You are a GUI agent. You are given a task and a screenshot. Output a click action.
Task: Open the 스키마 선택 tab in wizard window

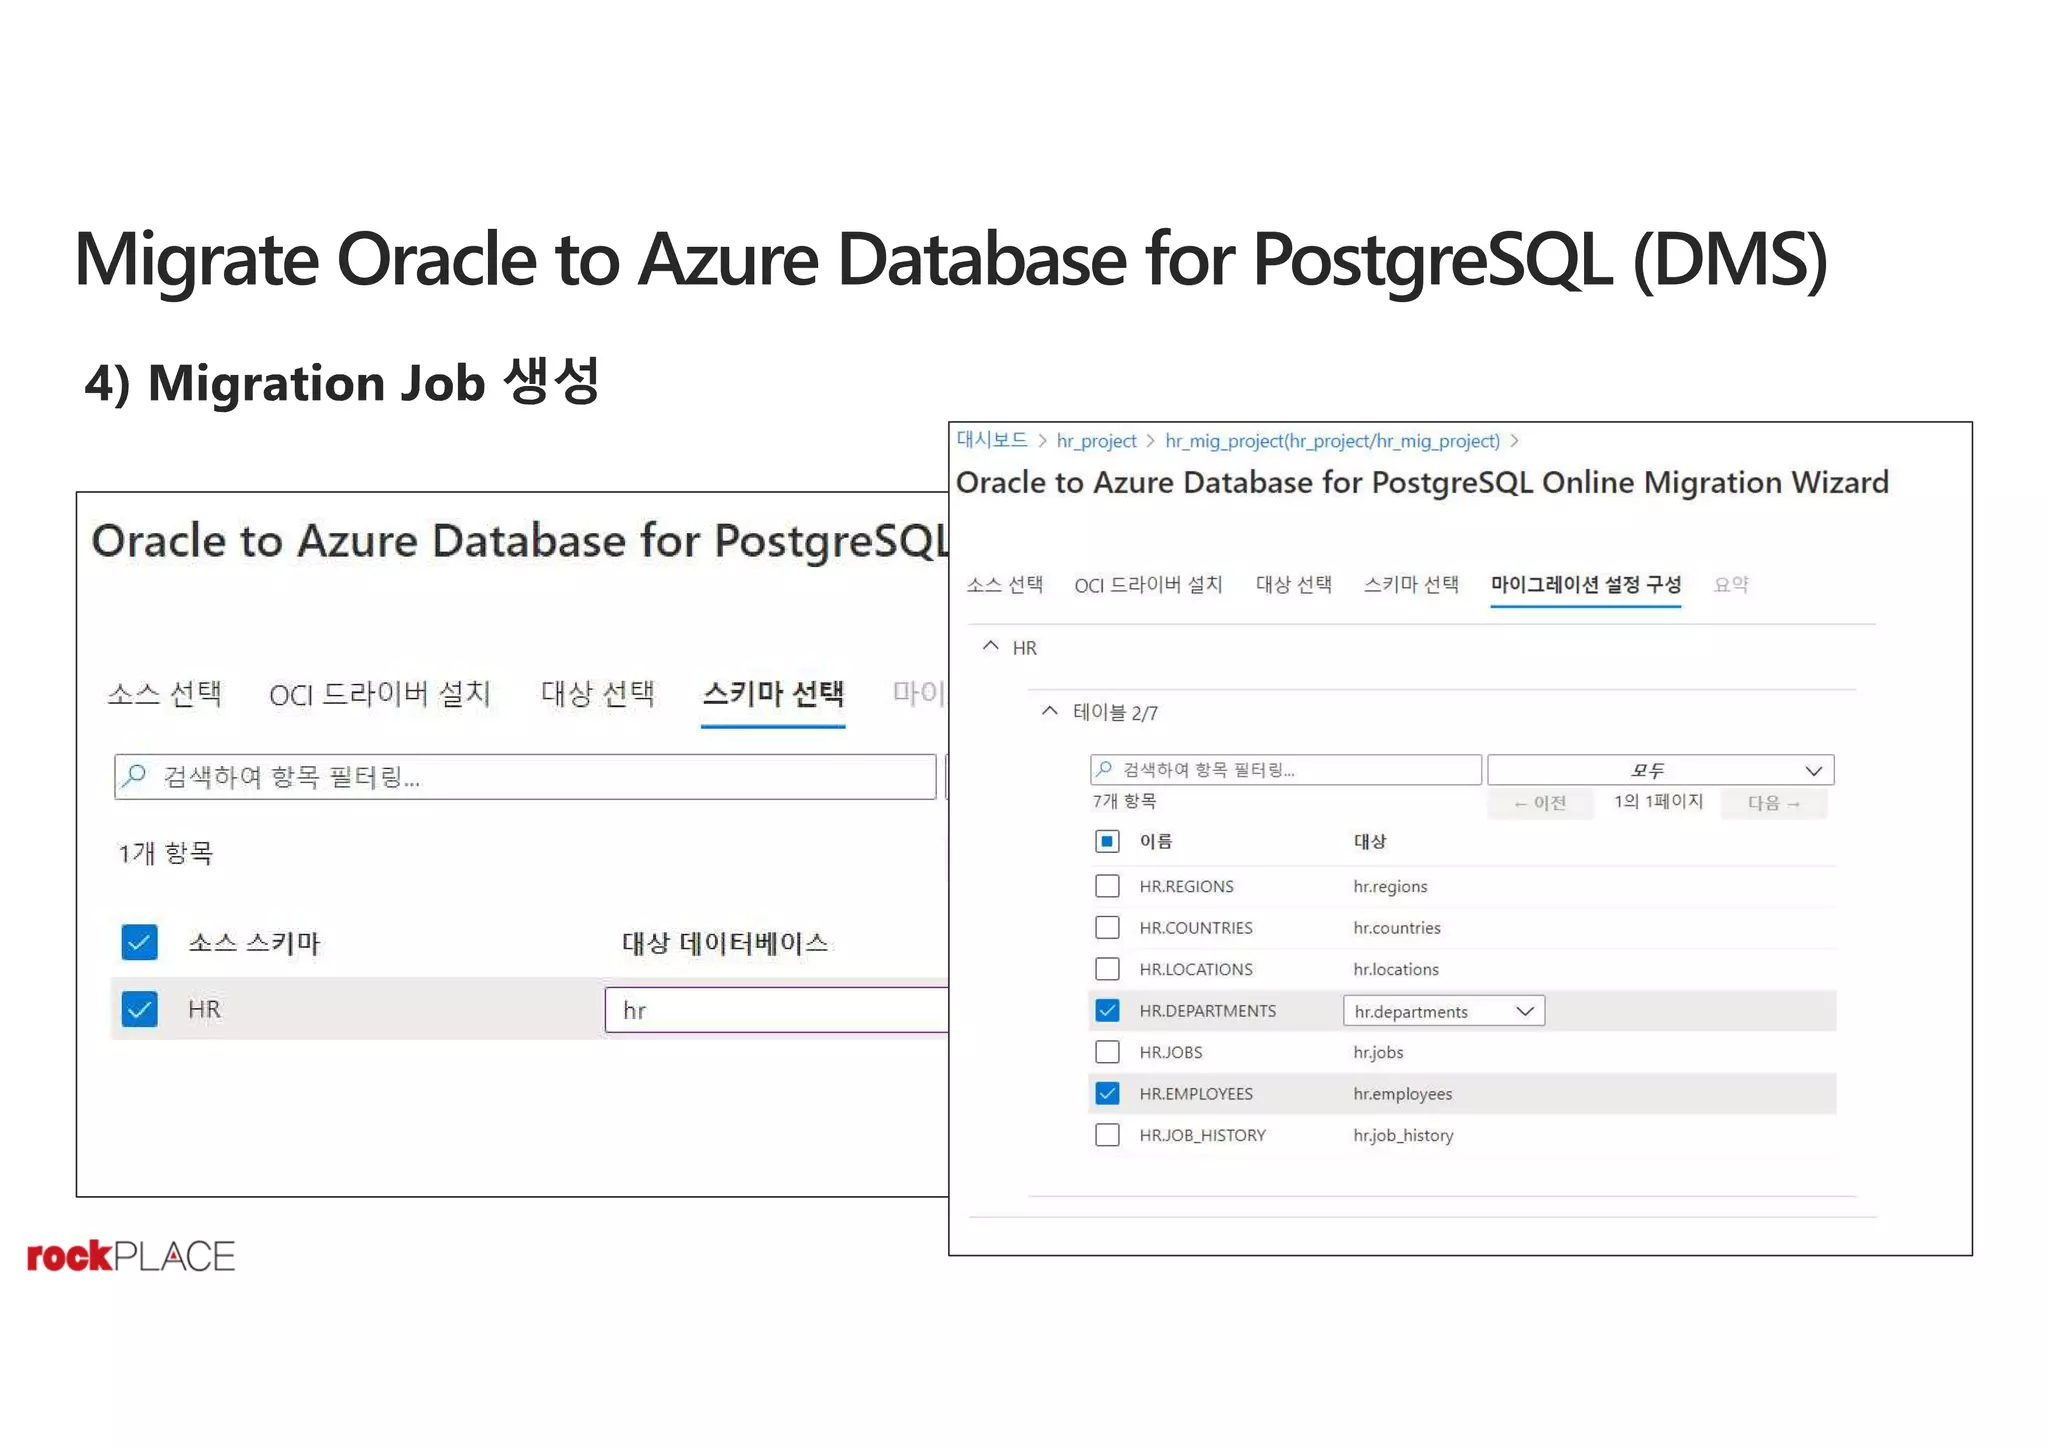[x=1411, y=585]
